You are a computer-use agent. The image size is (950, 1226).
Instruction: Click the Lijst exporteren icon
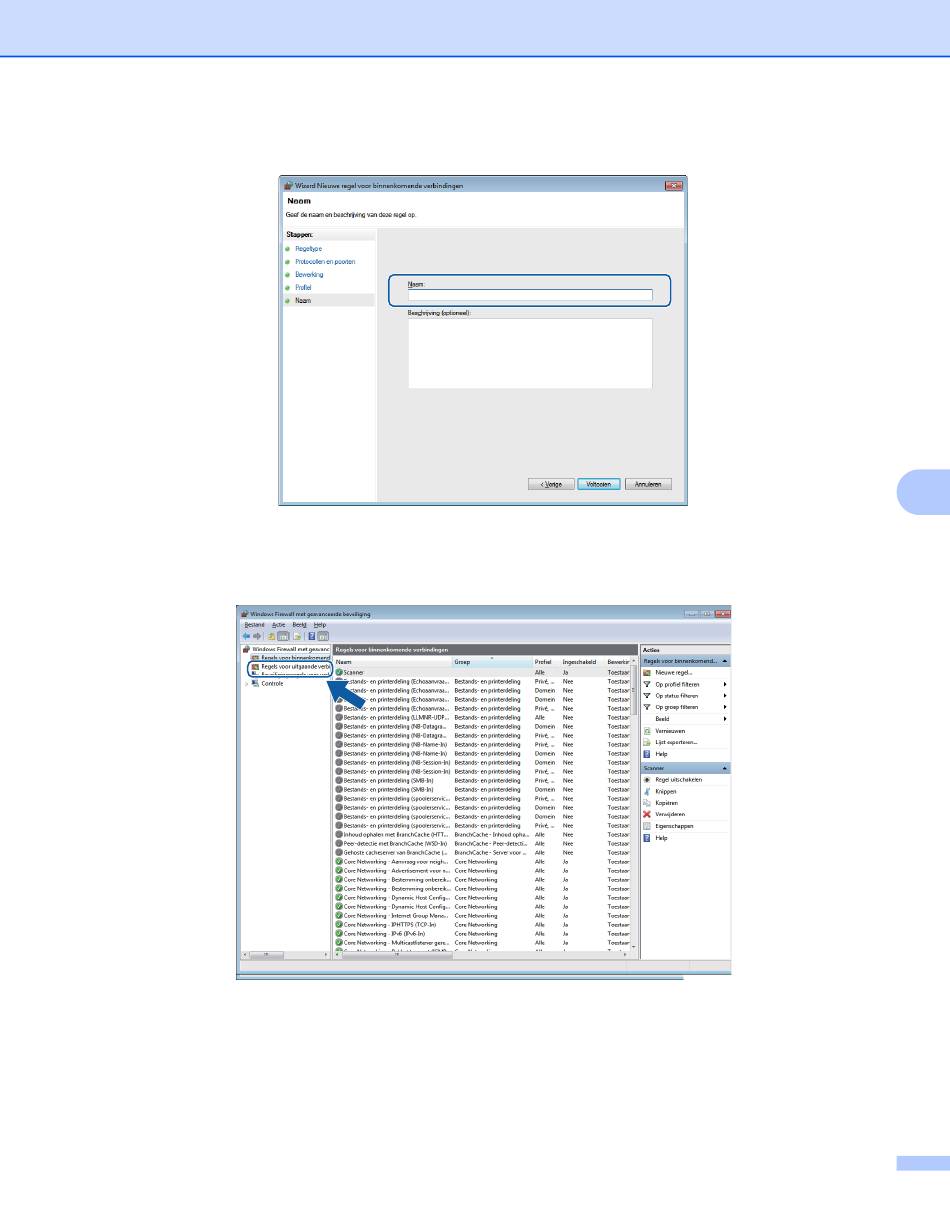[x=647, y=742]
